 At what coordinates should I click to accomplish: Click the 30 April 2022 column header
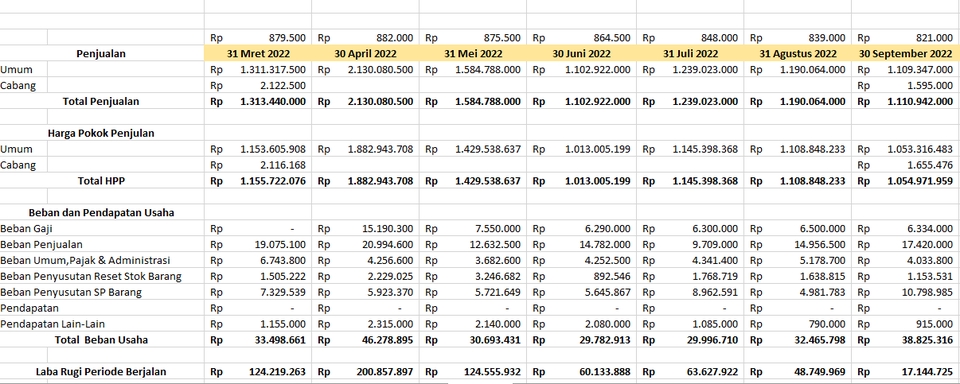366,54
